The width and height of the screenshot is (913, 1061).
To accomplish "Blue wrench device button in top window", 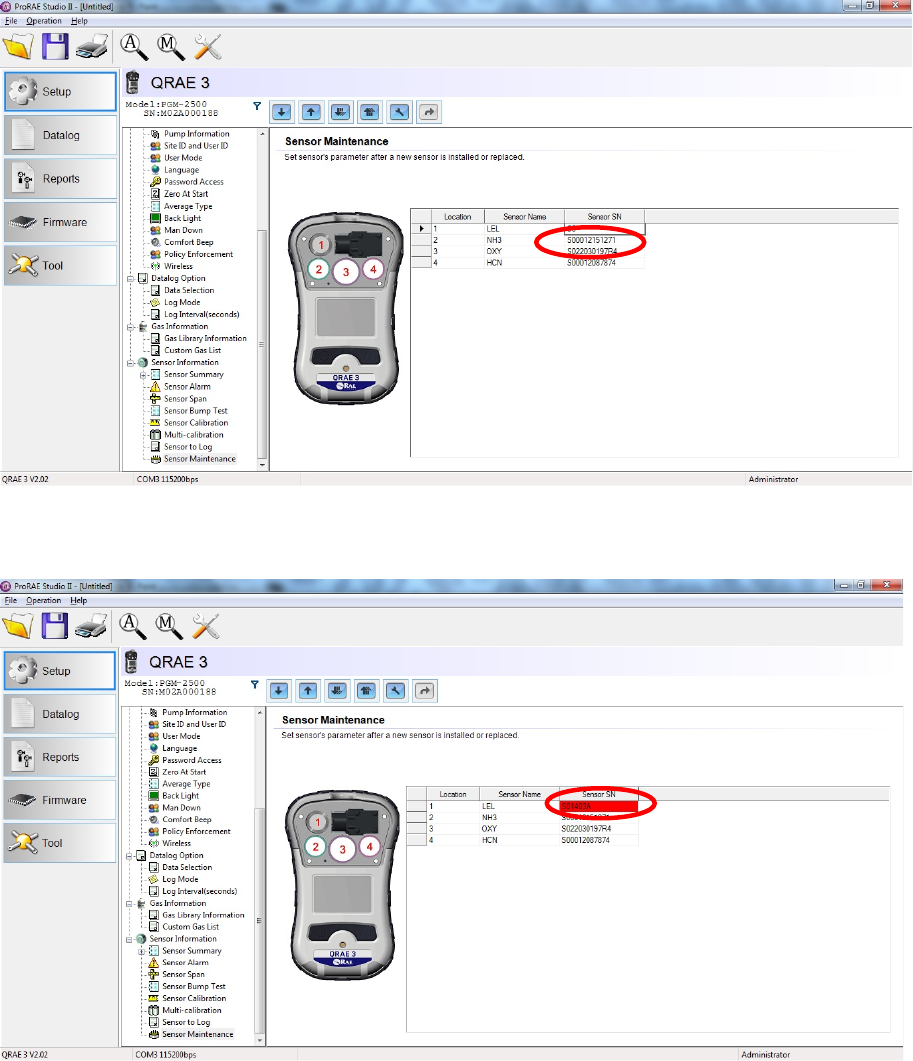I will (399, 112).
